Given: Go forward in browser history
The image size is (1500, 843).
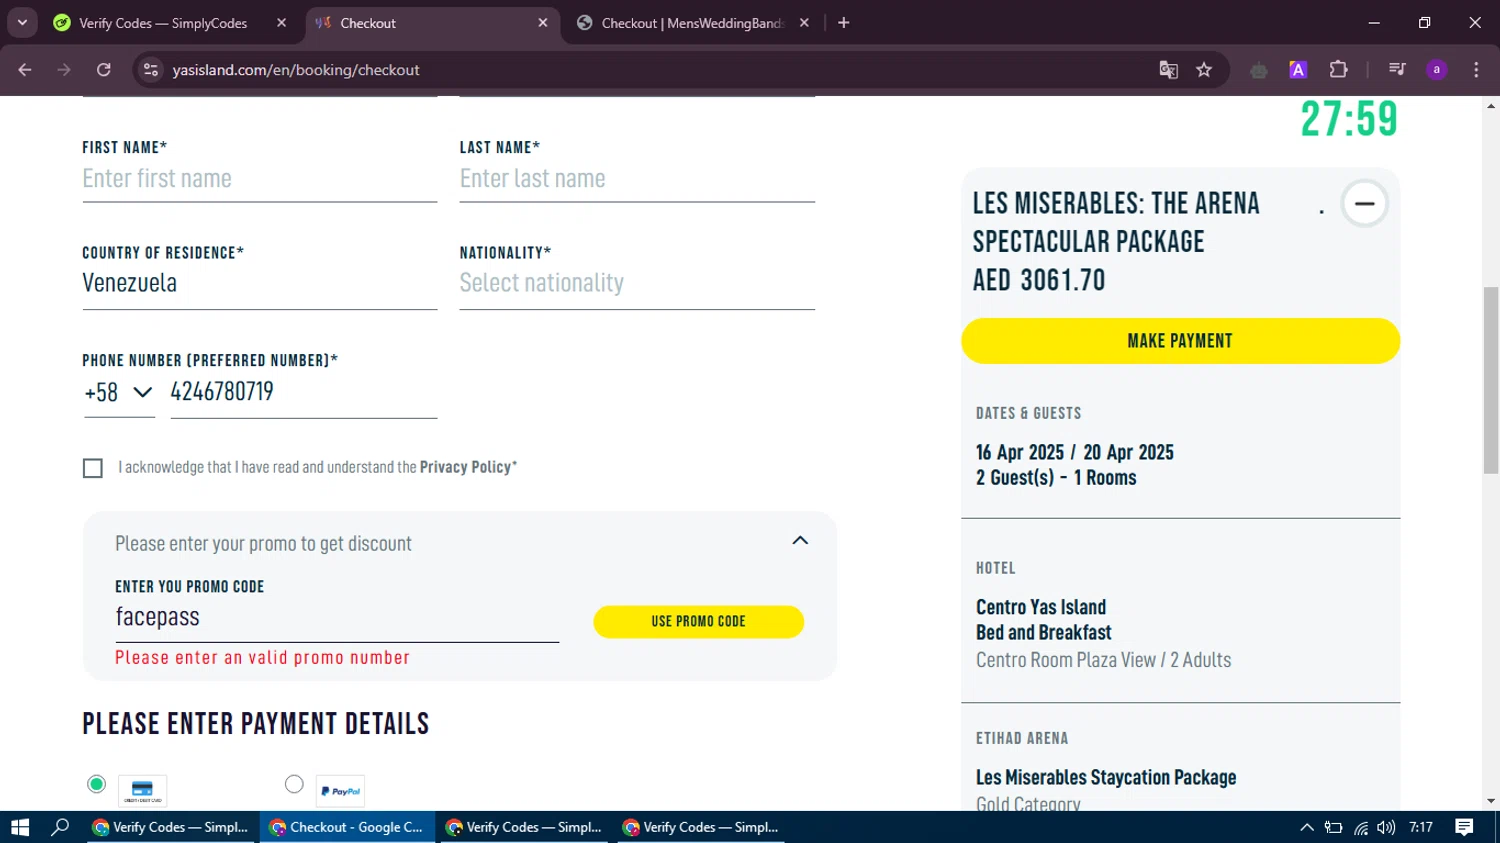Looking at the screenshot, I should coord(64,70).
